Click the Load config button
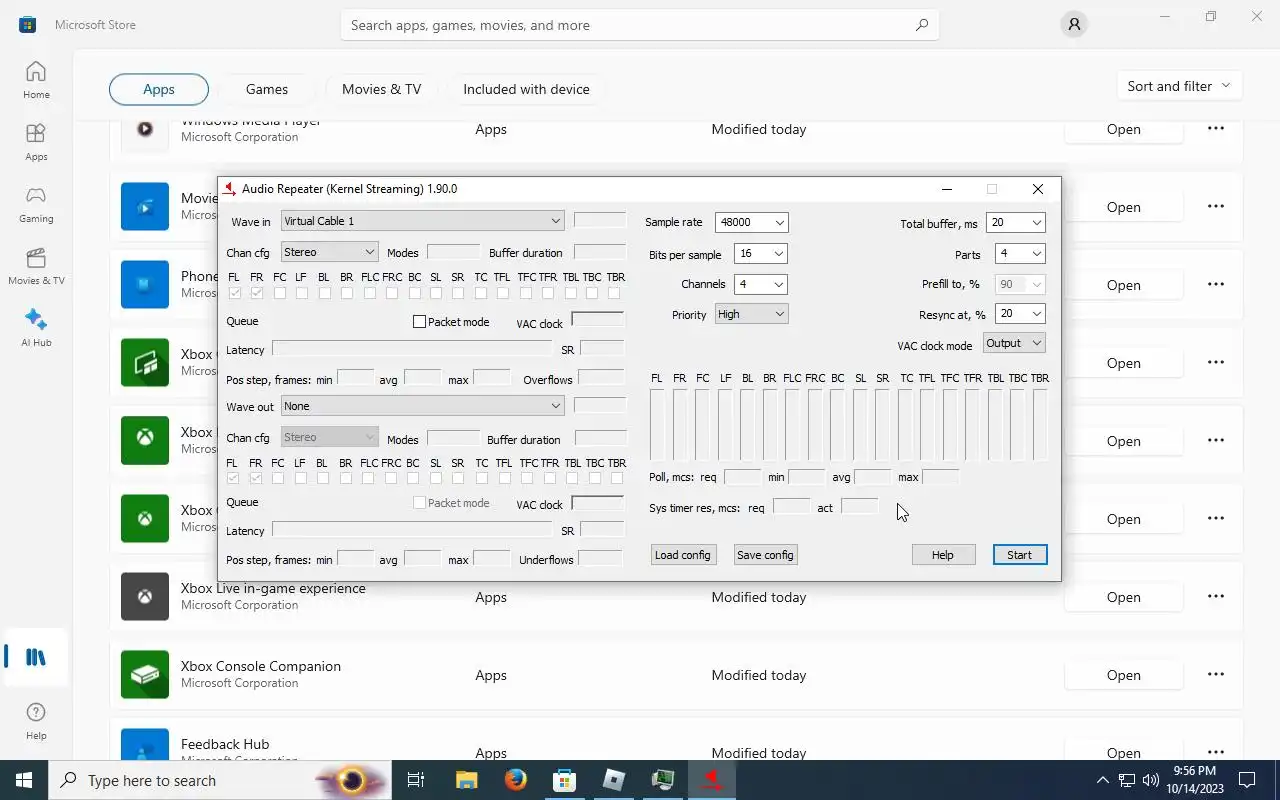Image resolution: width=1280 pixels, height=800 pixels. 682,555
